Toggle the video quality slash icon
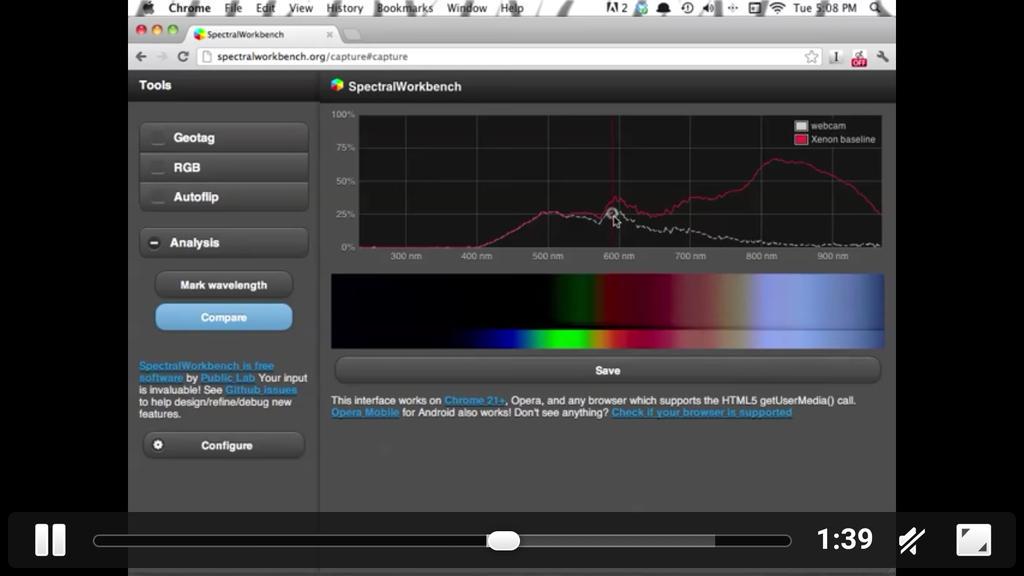The height and width of the screenshot is (576, 1024). pos(912,540)
